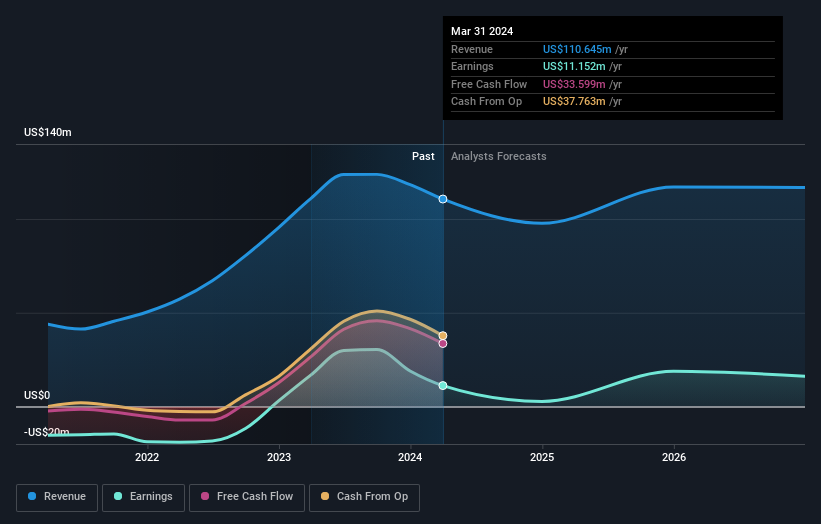The height and width of the screenshot is (524, 821).
Task: Click the 2026 x-axis label
Action: click(x=674, y=457)
